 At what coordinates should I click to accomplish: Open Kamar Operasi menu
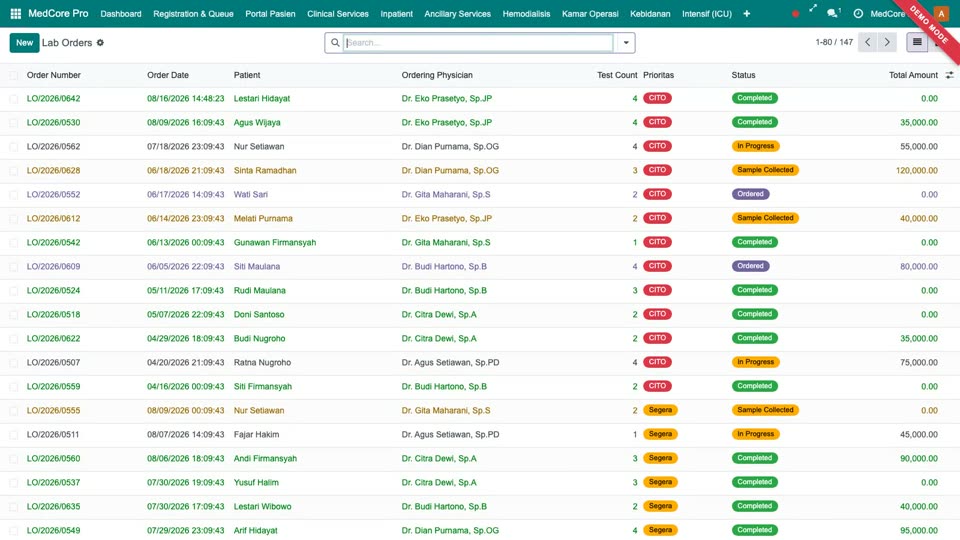click(590, 13)
